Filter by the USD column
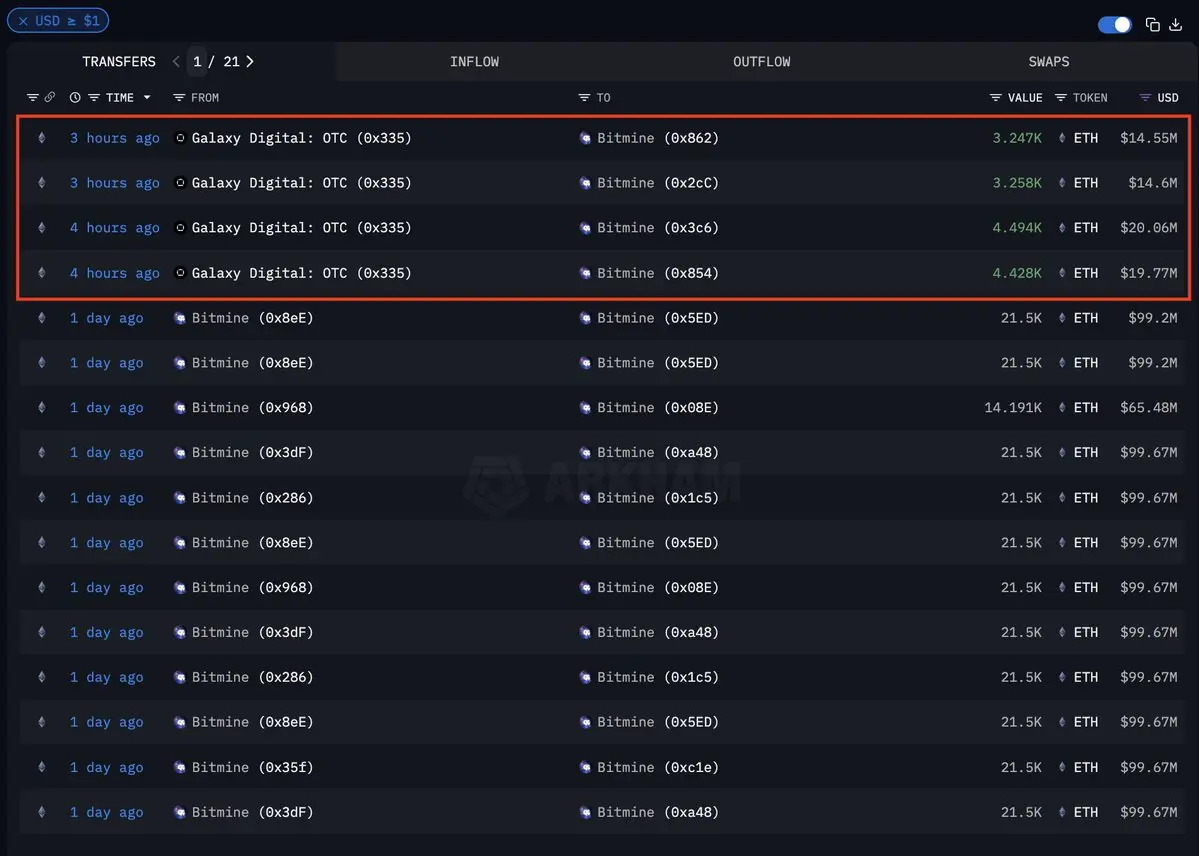The image size is (1199, 856). [x=1145, y=97]
